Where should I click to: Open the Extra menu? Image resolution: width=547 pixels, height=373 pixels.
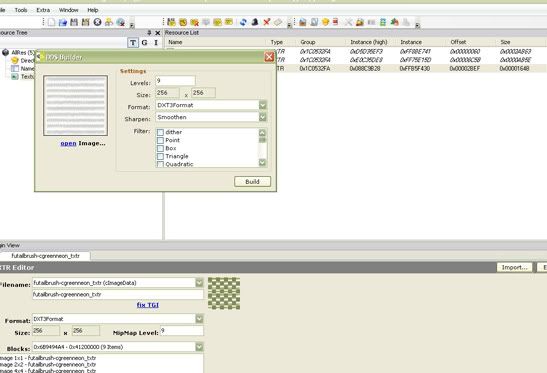43,10
